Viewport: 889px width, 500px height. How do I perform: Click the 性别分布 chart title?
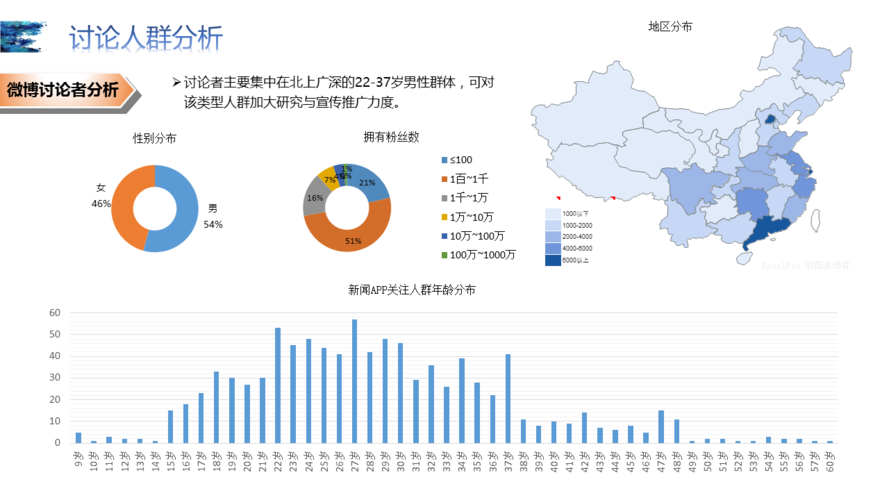tap(154, 138)
